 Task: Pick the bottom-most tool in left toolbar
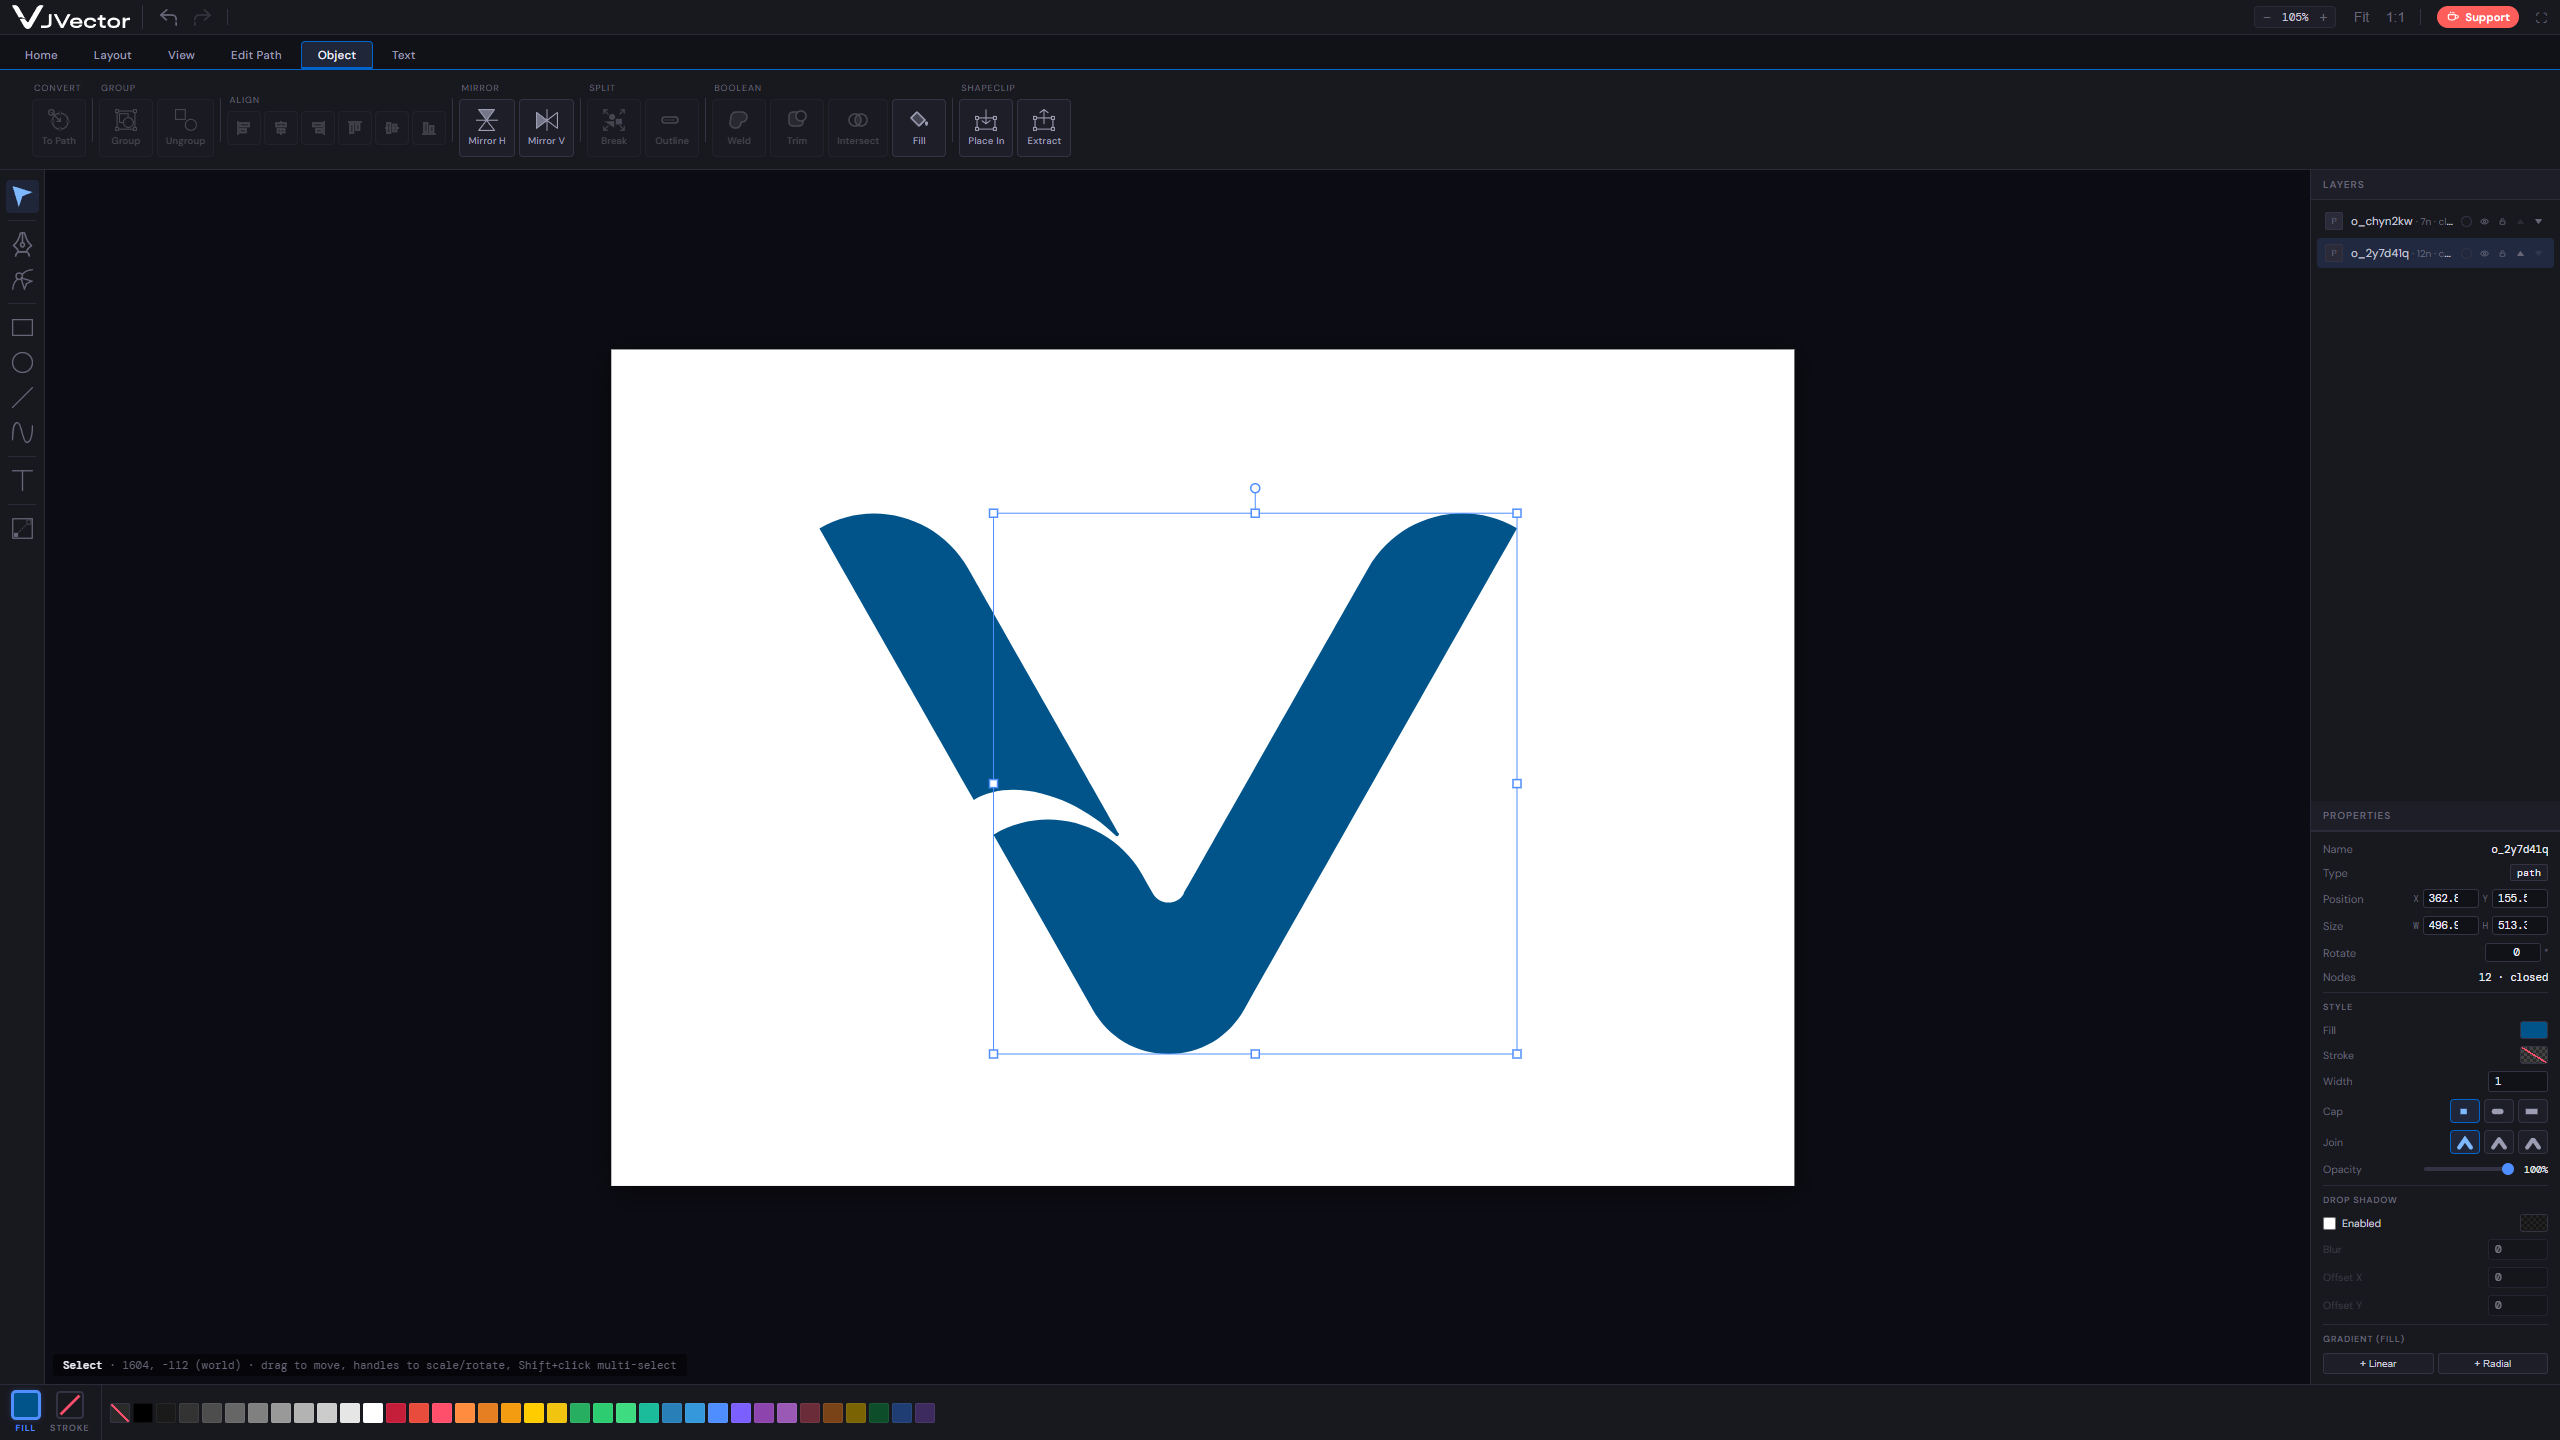[22, 529]
